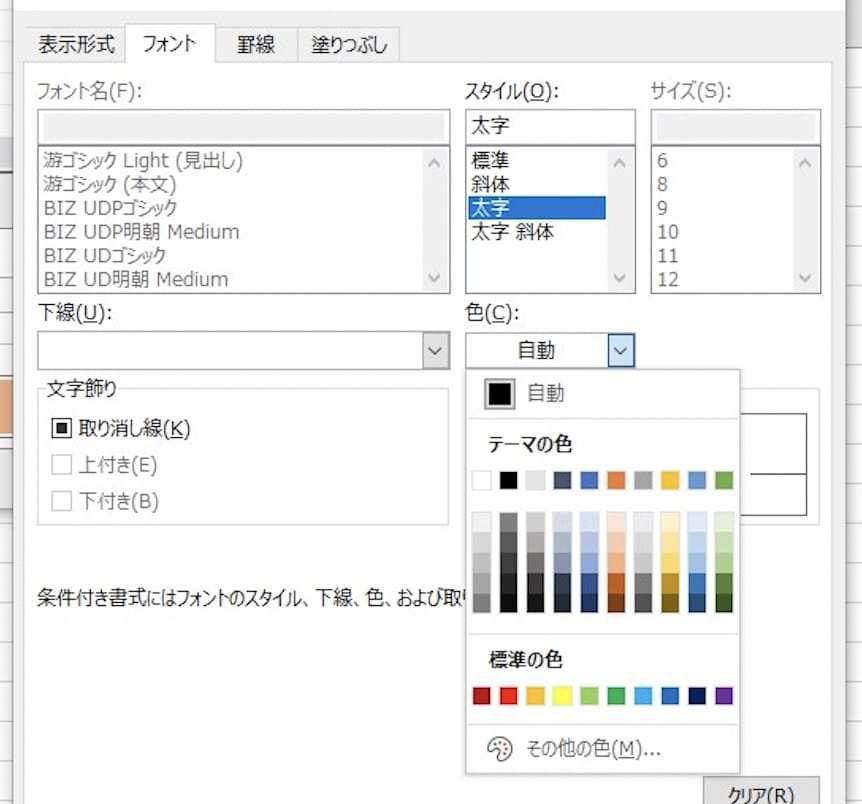Image resolution: width=862 pixels, height=804 pixels.
Task: Select font 游ゴシック Light (見出し)
Action: [x=143, y=161]
